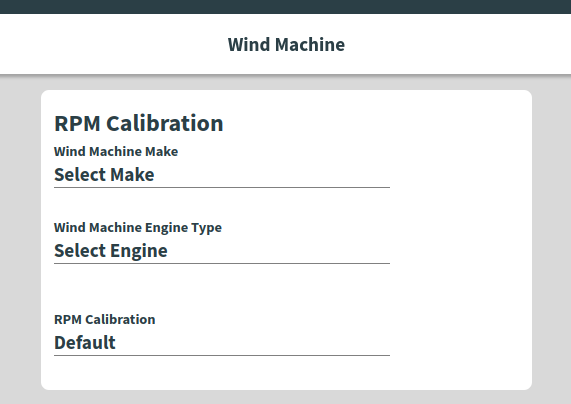
Task: Expand the RPM Calibration Default dropdown
Action: pos(222,343)
